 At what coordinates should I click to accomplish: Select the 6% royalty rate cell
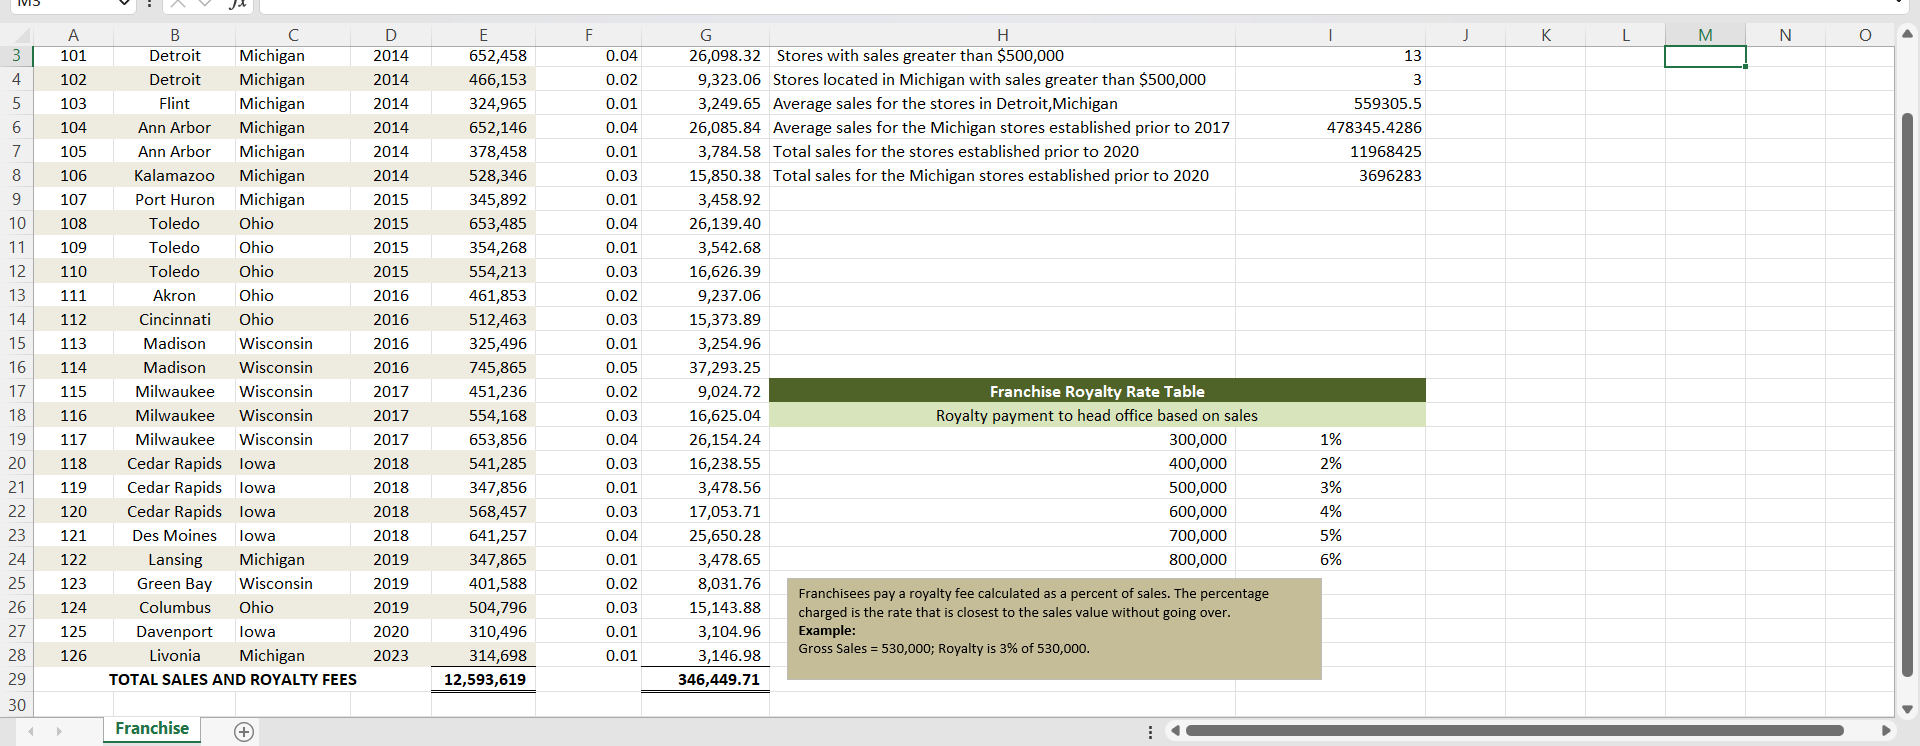click(1330, 560)
